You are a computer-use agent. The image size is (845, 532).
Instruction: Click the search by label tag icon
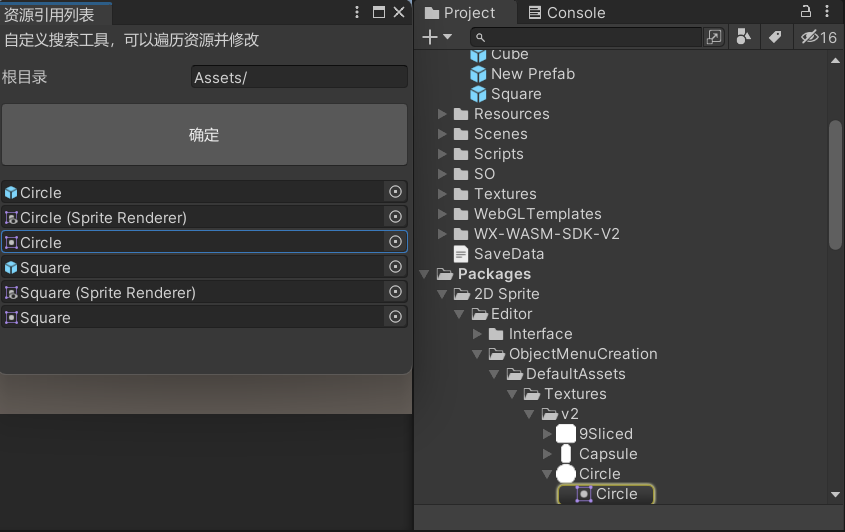point(775,37)
